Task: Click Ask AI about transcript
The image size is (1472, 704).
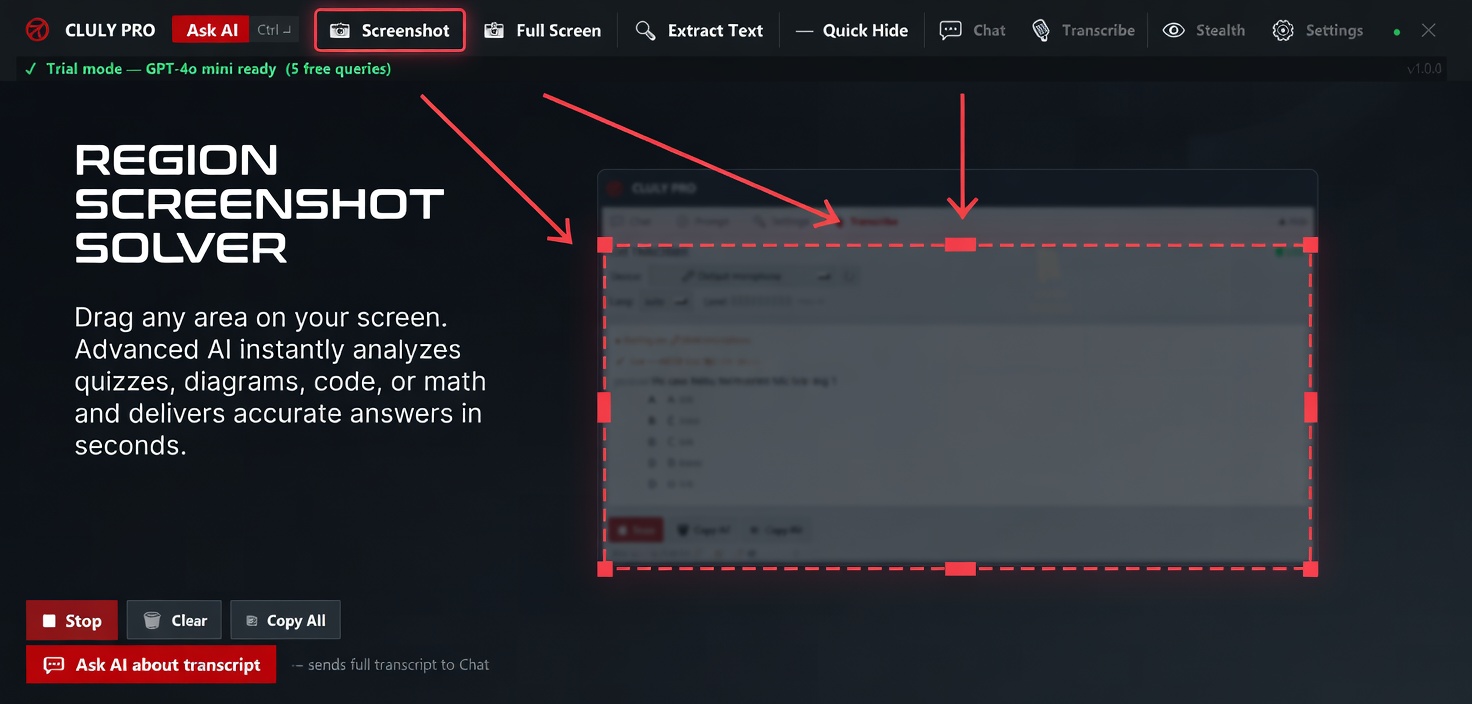Action: point(151,664)
